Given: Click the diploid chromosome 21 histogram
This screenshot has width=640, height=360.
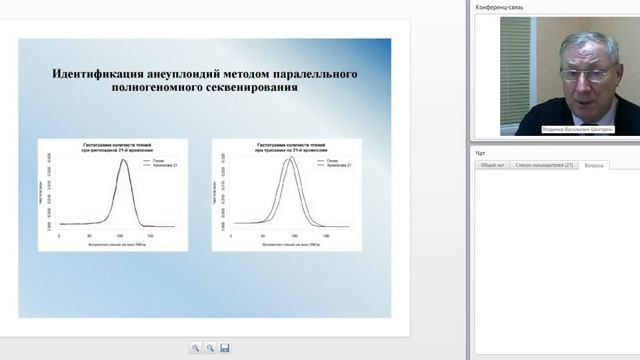Looking at the screenshot, I should click(113, 195).
